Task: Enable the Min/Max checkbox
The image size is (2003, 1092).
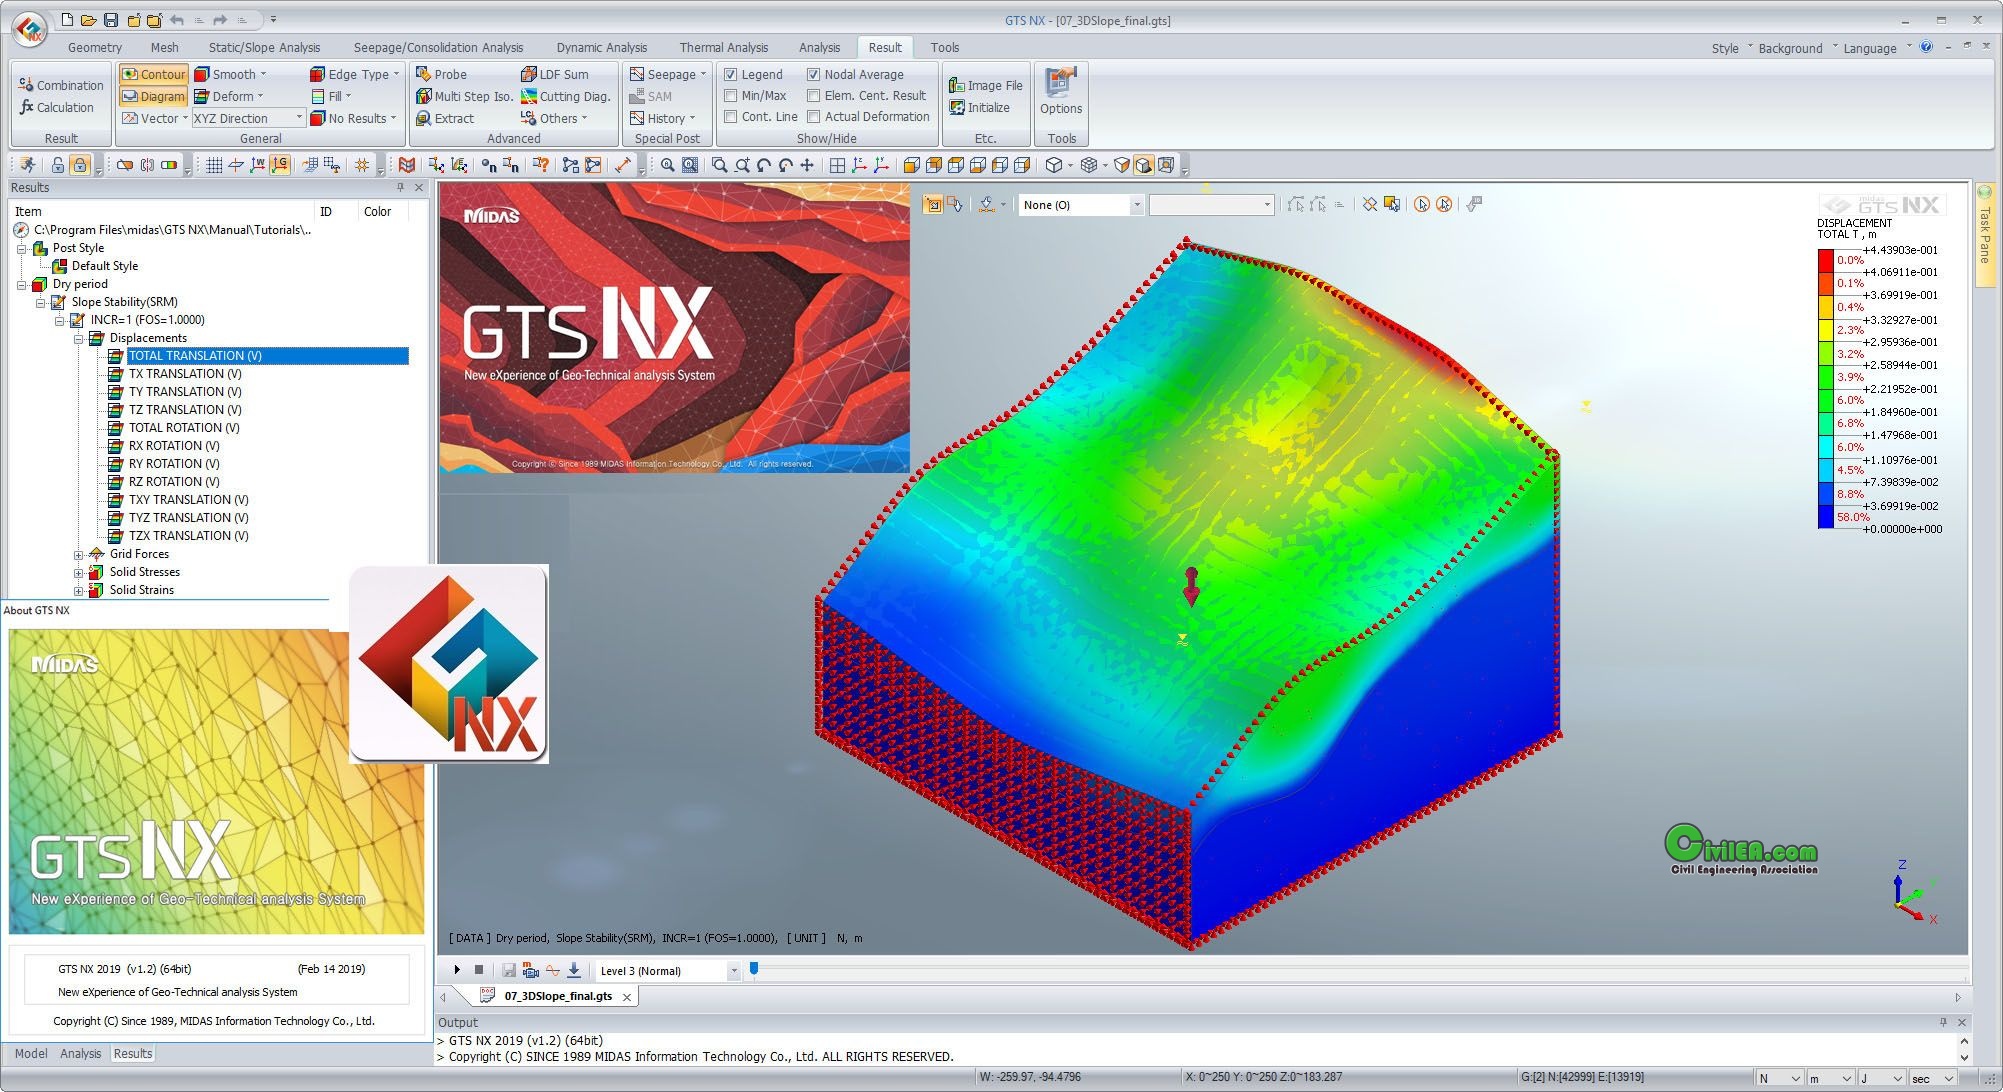Action: 731,96
